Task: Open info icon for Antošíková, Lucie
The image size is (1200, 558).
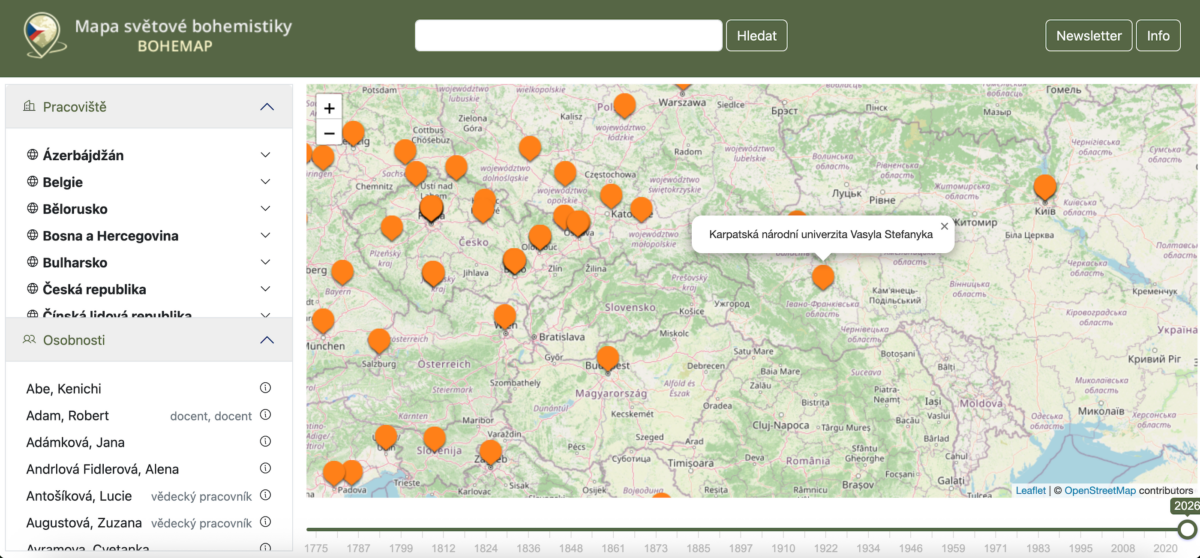Action: (266, 495)
